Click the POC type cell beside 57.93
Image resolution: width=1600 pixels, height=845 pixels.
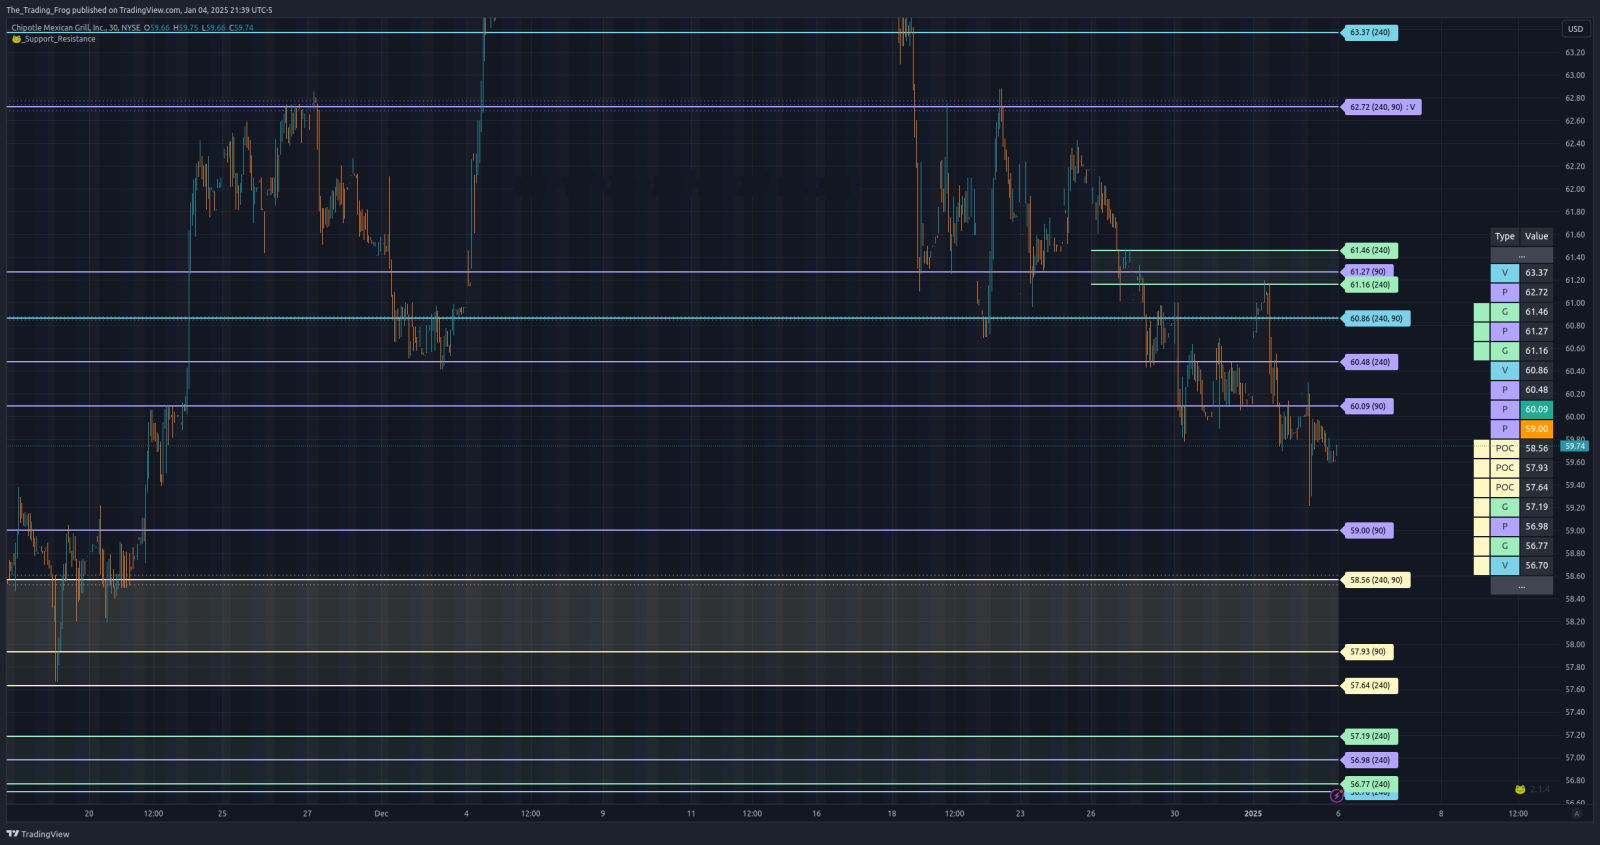[1505, 468]
